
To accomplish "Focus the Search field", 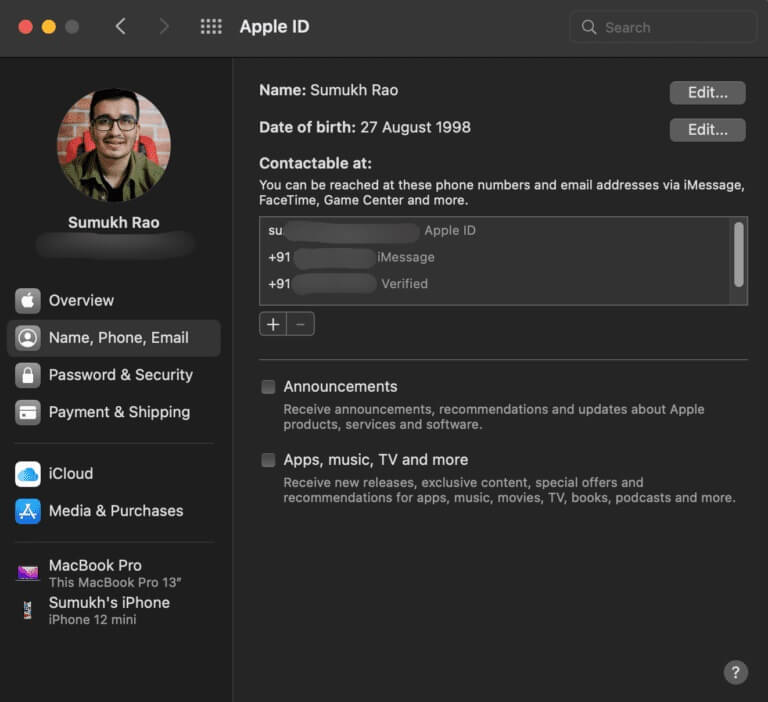I will click(664, 27).
